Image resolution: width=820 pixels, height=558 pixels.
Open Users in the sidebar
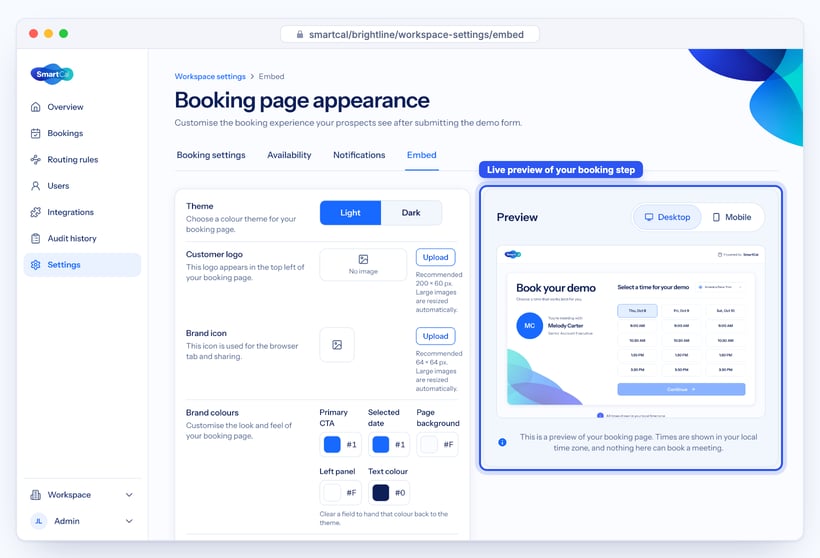pos(82,186)
